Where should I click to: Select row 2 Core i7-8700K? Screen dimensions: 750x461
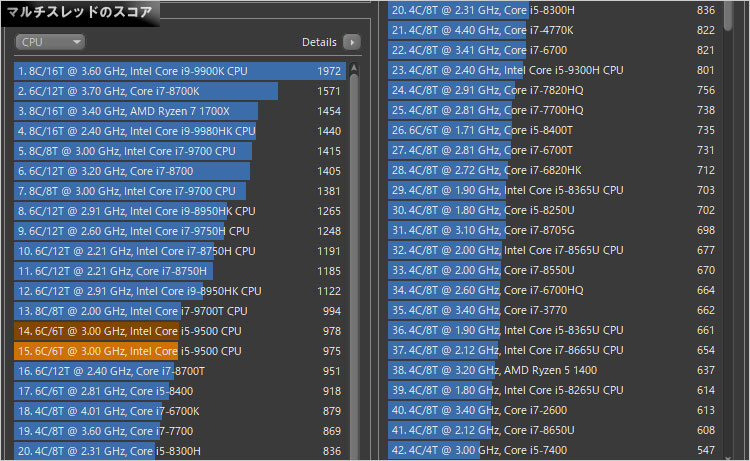[180, 91]
